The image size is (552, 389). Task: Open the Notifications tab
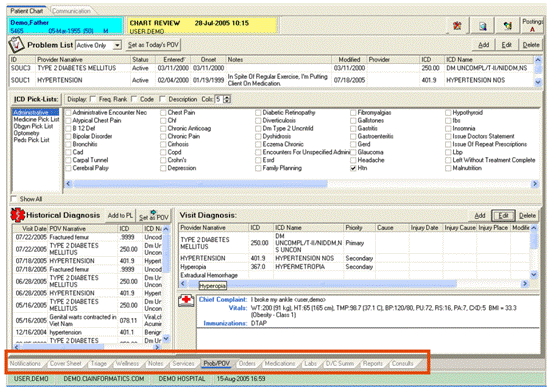point(25,363)
